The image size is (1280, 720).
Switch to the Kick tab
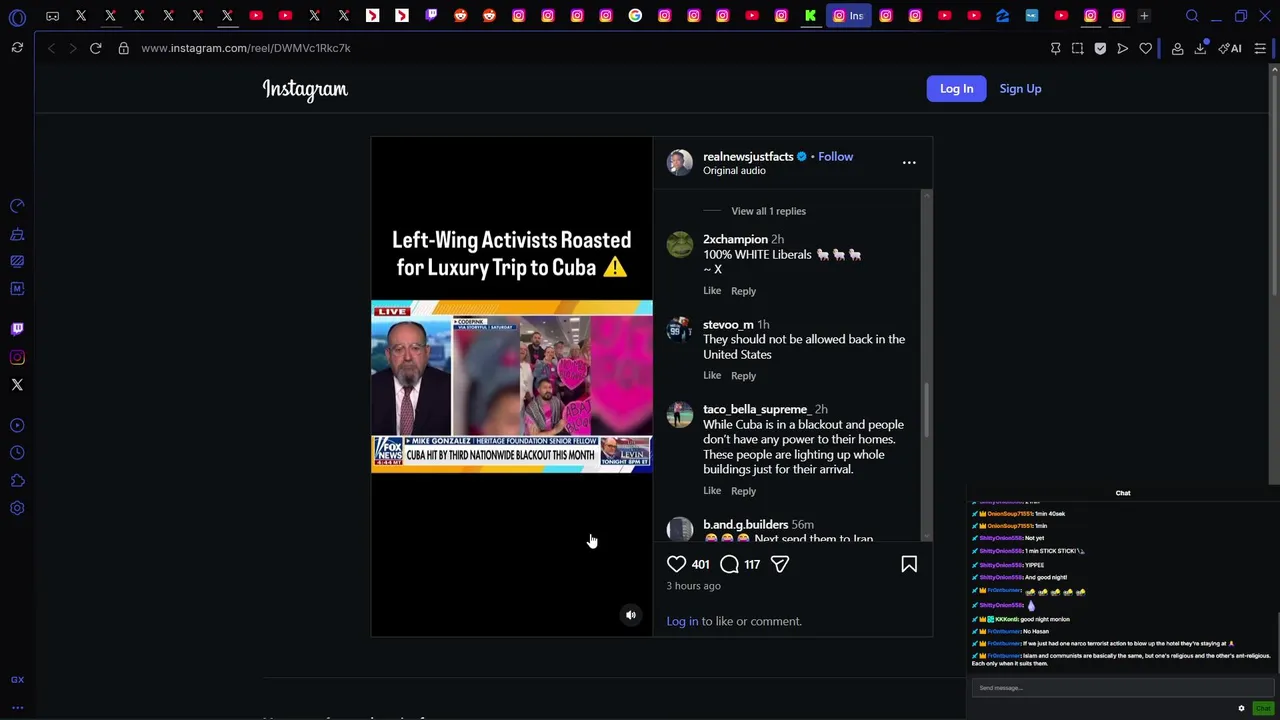point(810,16)
